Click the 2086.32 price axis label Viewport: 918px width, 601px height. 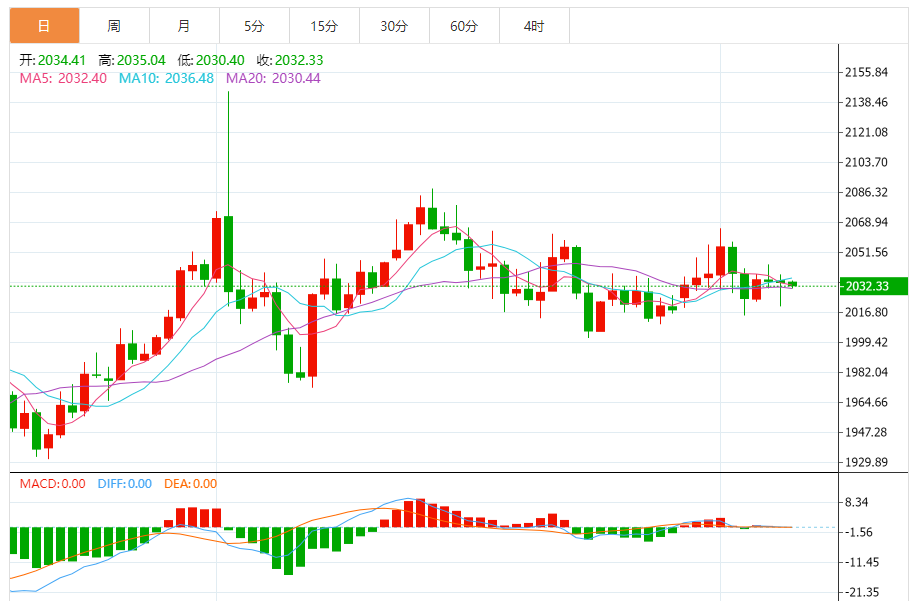tap(866, 193)
